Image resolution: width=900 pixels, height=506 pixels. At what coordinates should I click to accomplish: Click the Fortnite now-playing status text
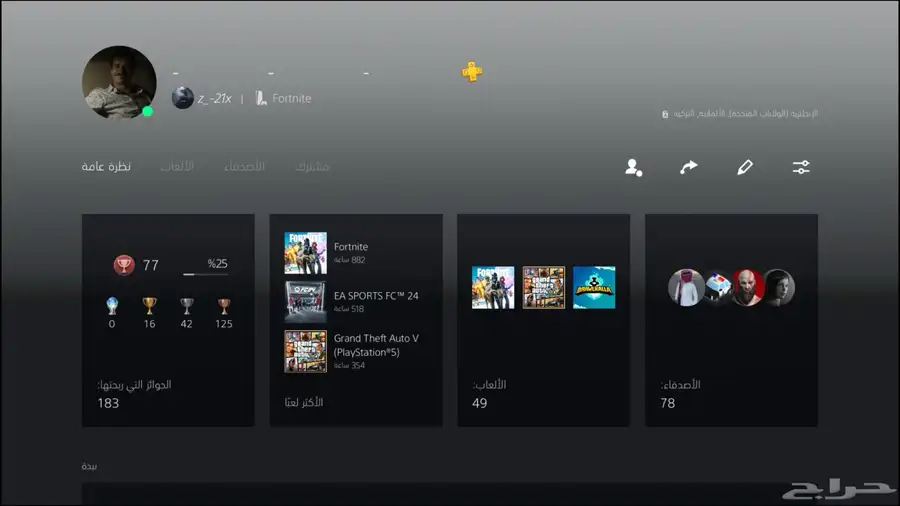tap(292, 98)
